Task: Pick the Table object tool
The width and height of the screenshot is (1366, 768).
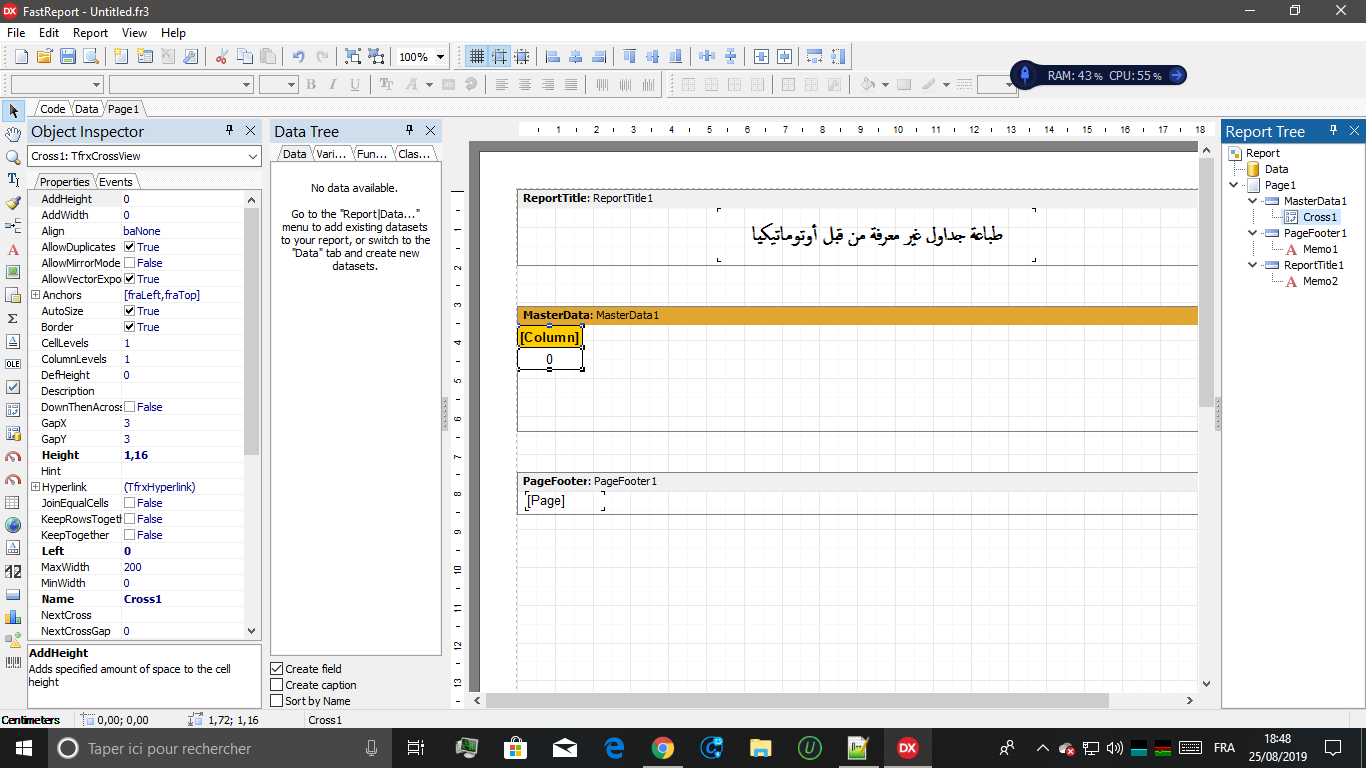Action: [x=13, y=502]
